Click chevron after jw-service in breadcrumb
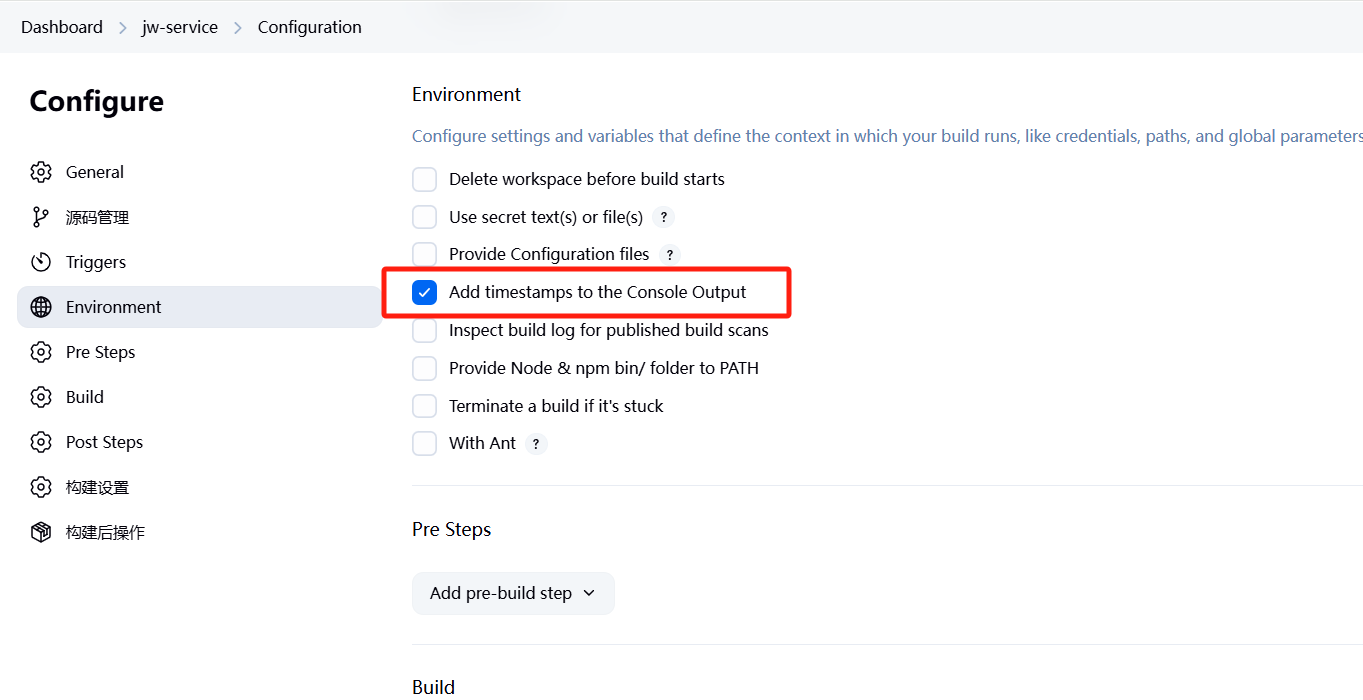The width and height of the screenshot is (1363, 700). pyautogui.click(x=238, y=27)
